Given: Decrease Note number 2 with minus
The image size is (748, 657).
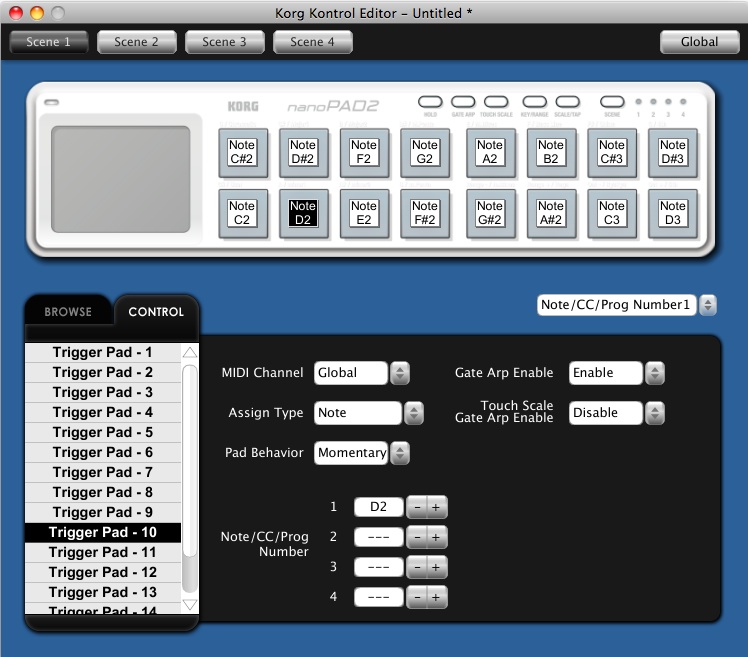Looking at the screenshot, I should pyautogui.click(x=417, y=537).
